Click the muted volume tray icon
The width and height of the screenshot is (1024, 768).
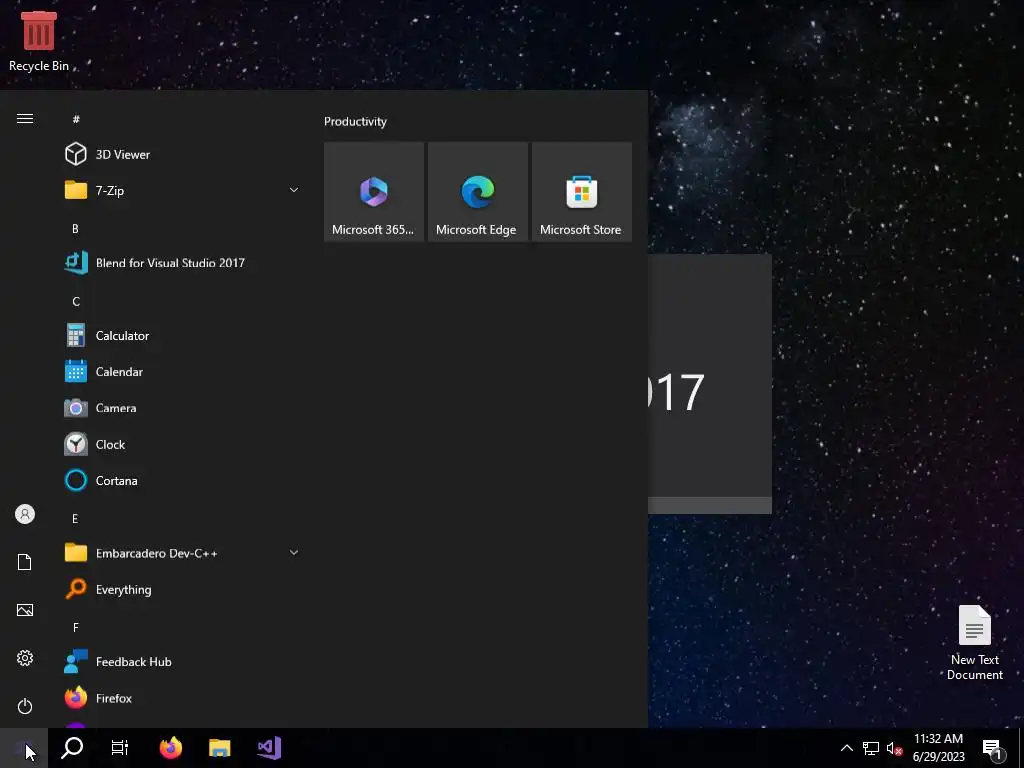tap(894, 748)
